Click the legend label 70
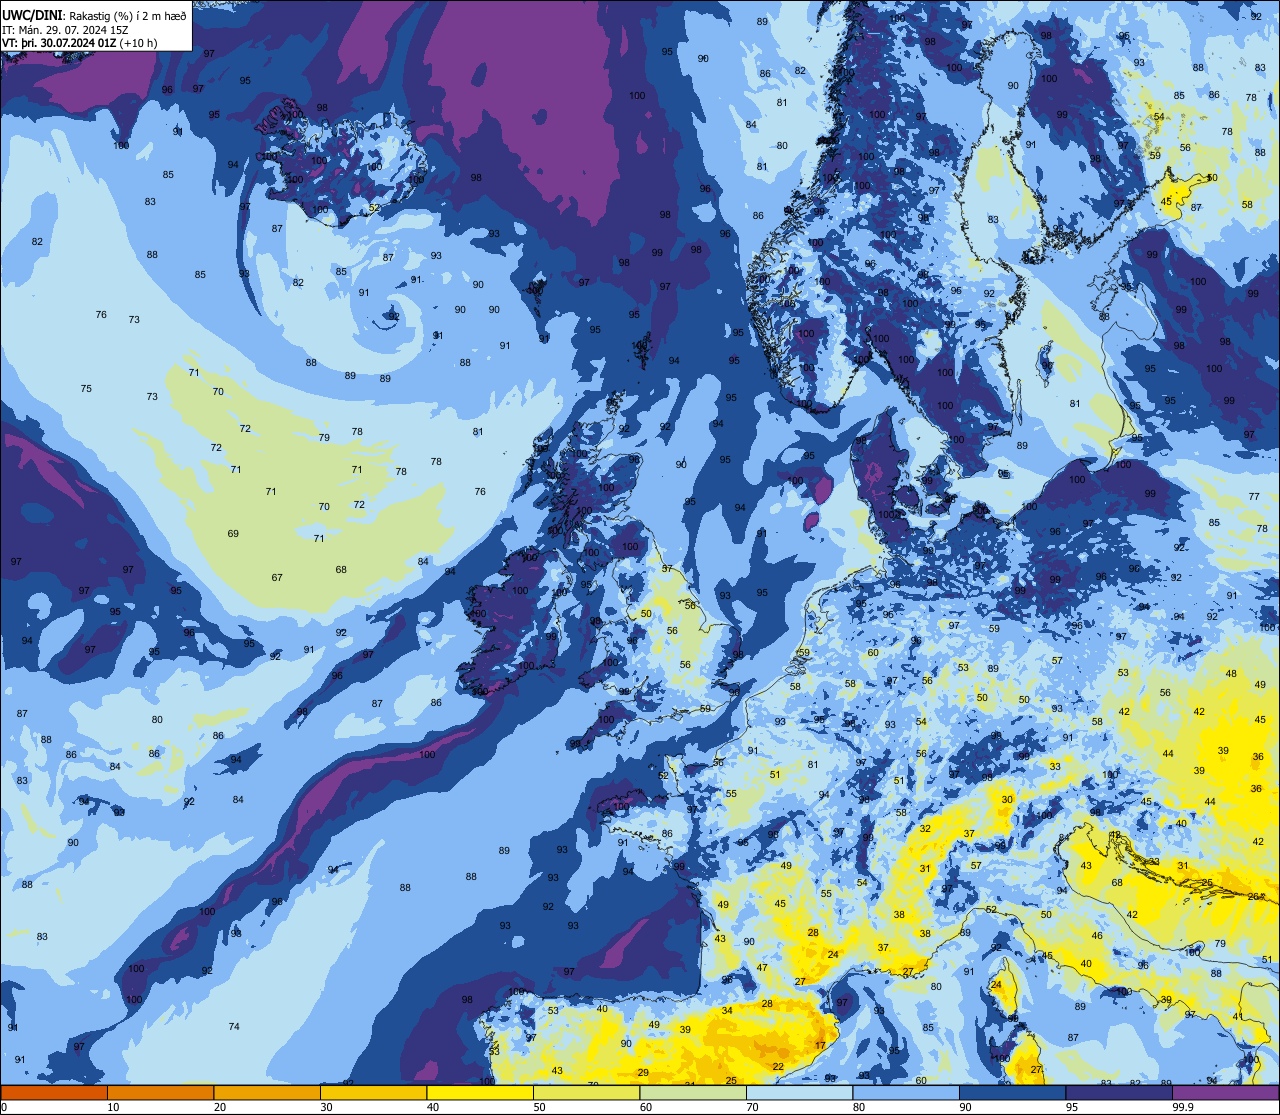This screenshot has width=1280, height=1115. point(752,1107)
